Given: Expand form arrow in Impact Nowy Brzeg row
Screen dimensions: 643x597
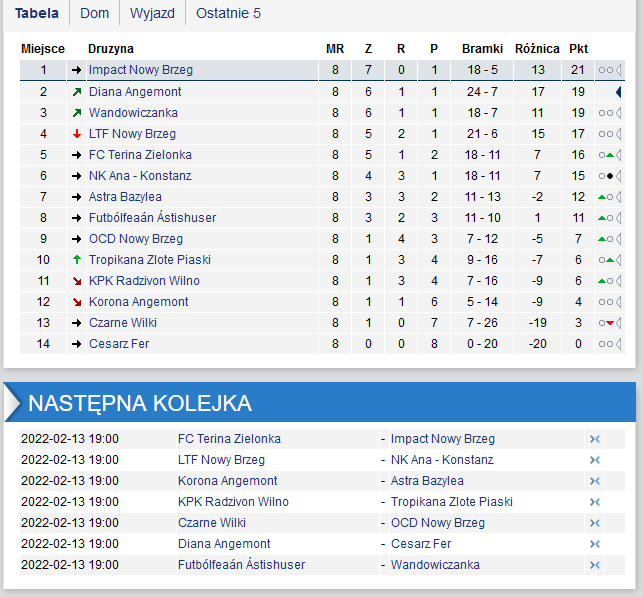Looking at the screenshot, I should [618, 70].
